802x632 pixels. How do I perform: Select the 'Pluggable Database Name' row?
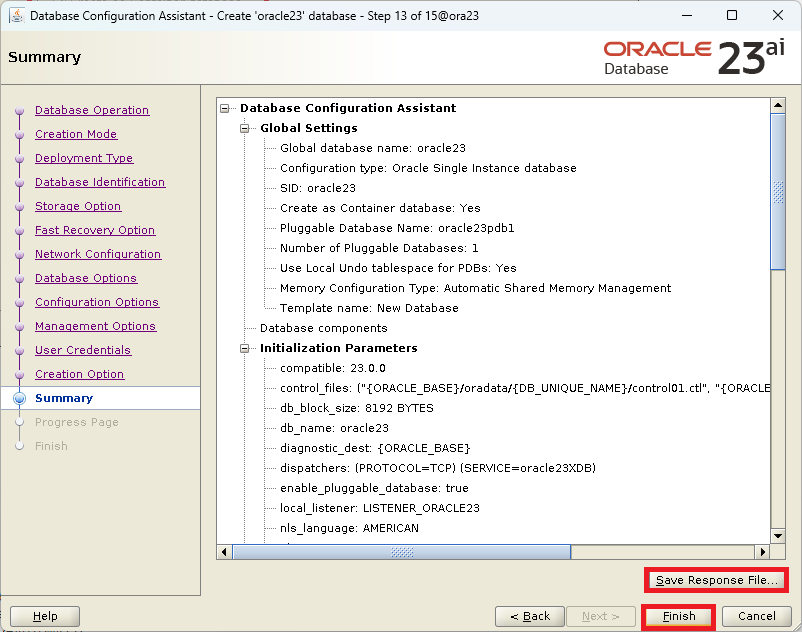397,228
